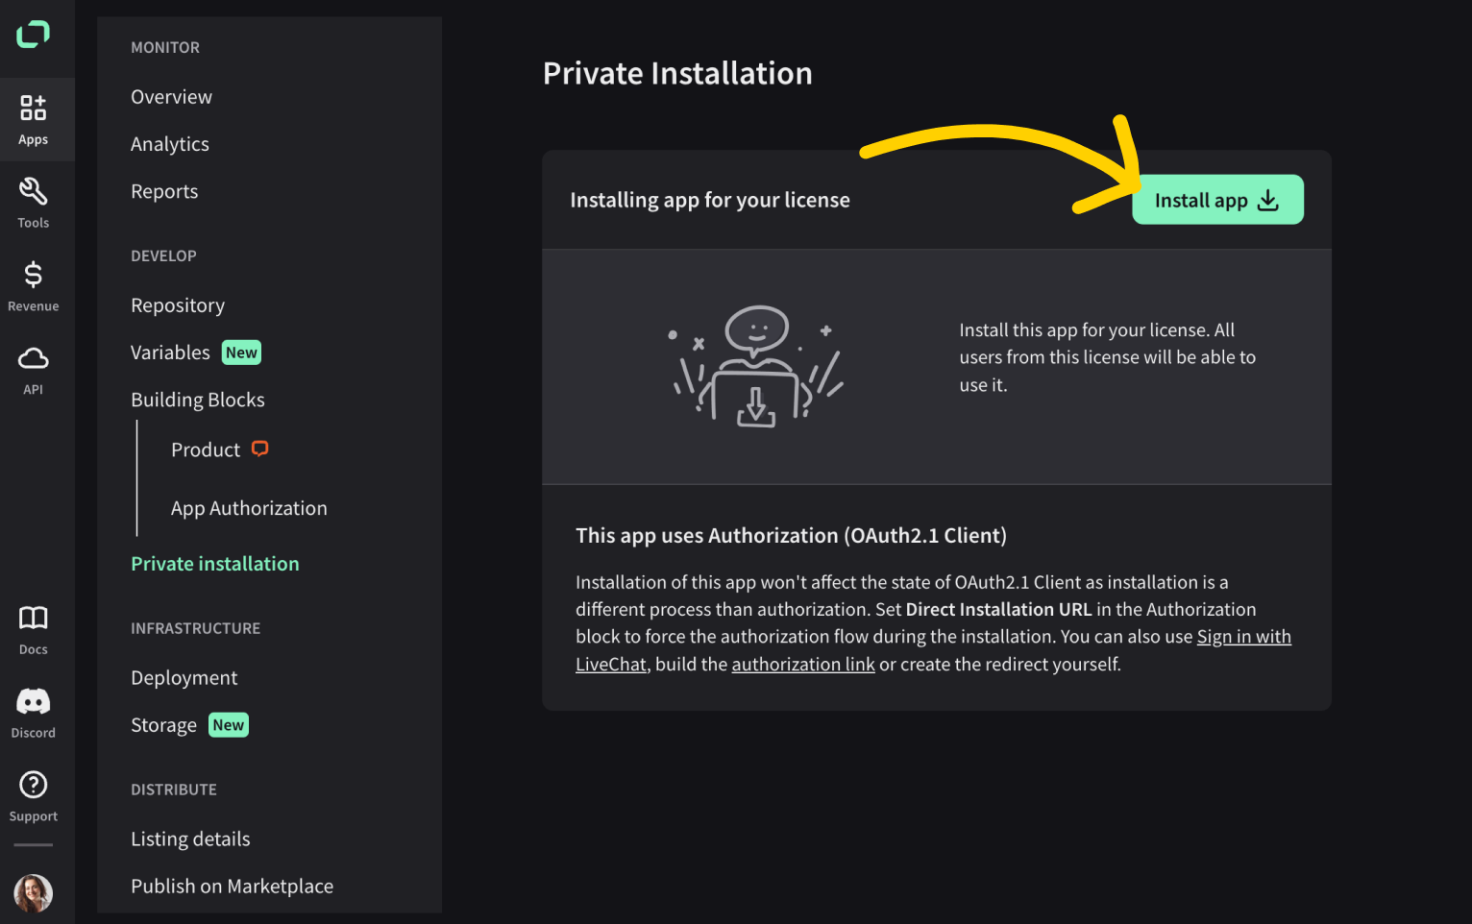Go to Revenue dollar icon
Viewport: 1472px width, 924px height.
(33, 274)
